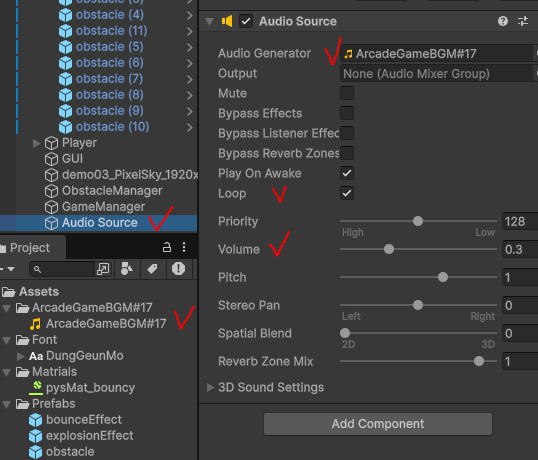
Task: Select obstacle (8) in the hierarchy
Action: click(109, 95)
